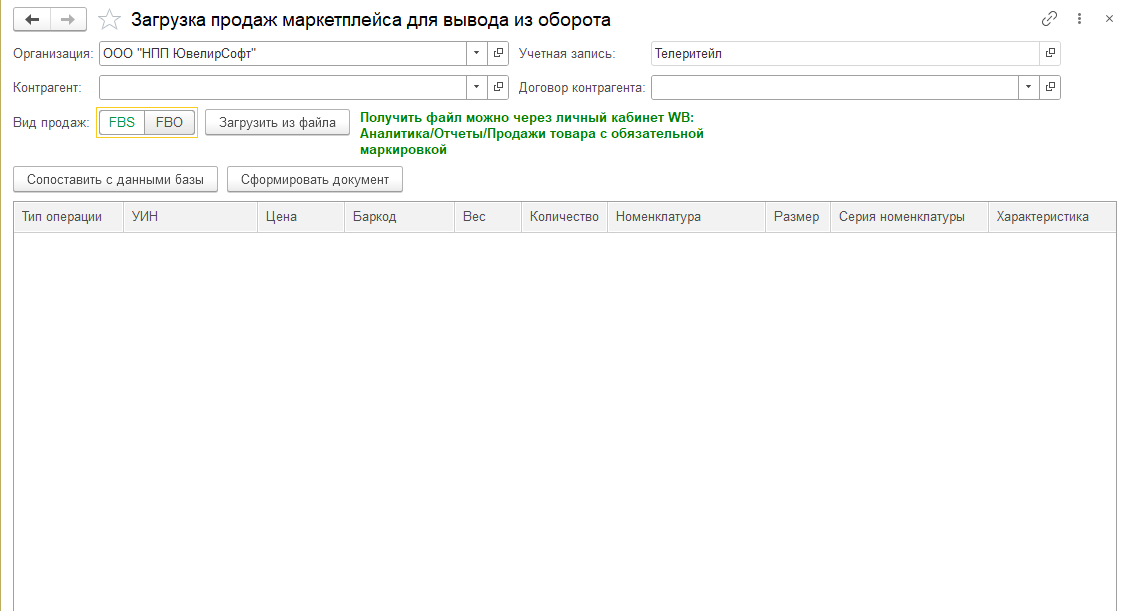
Task: Sort by Тип операции column header
Action: click(x=68, y=217)
